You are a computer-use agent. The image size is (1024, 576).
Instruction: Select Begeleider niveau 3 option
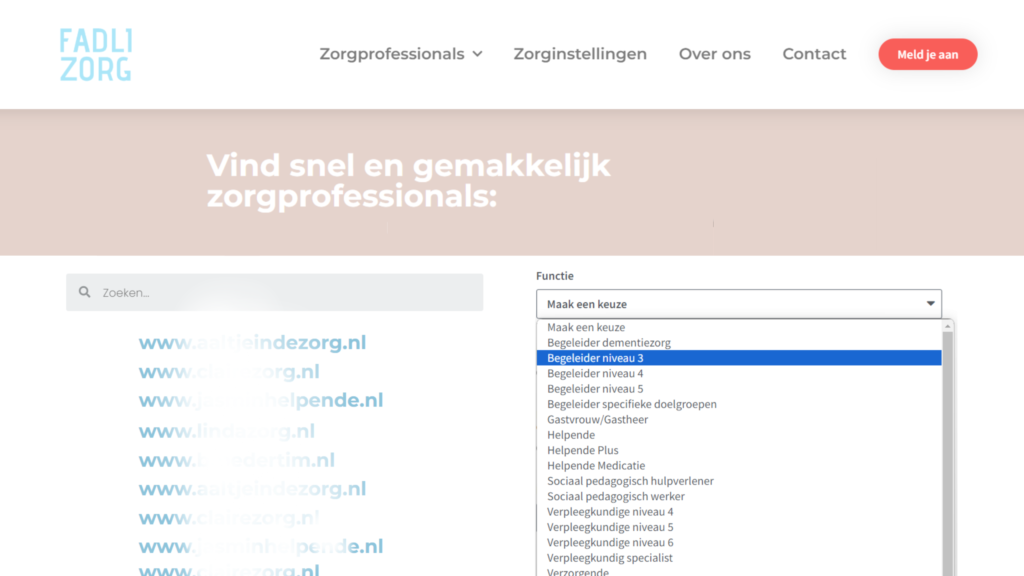click(595, 358)
